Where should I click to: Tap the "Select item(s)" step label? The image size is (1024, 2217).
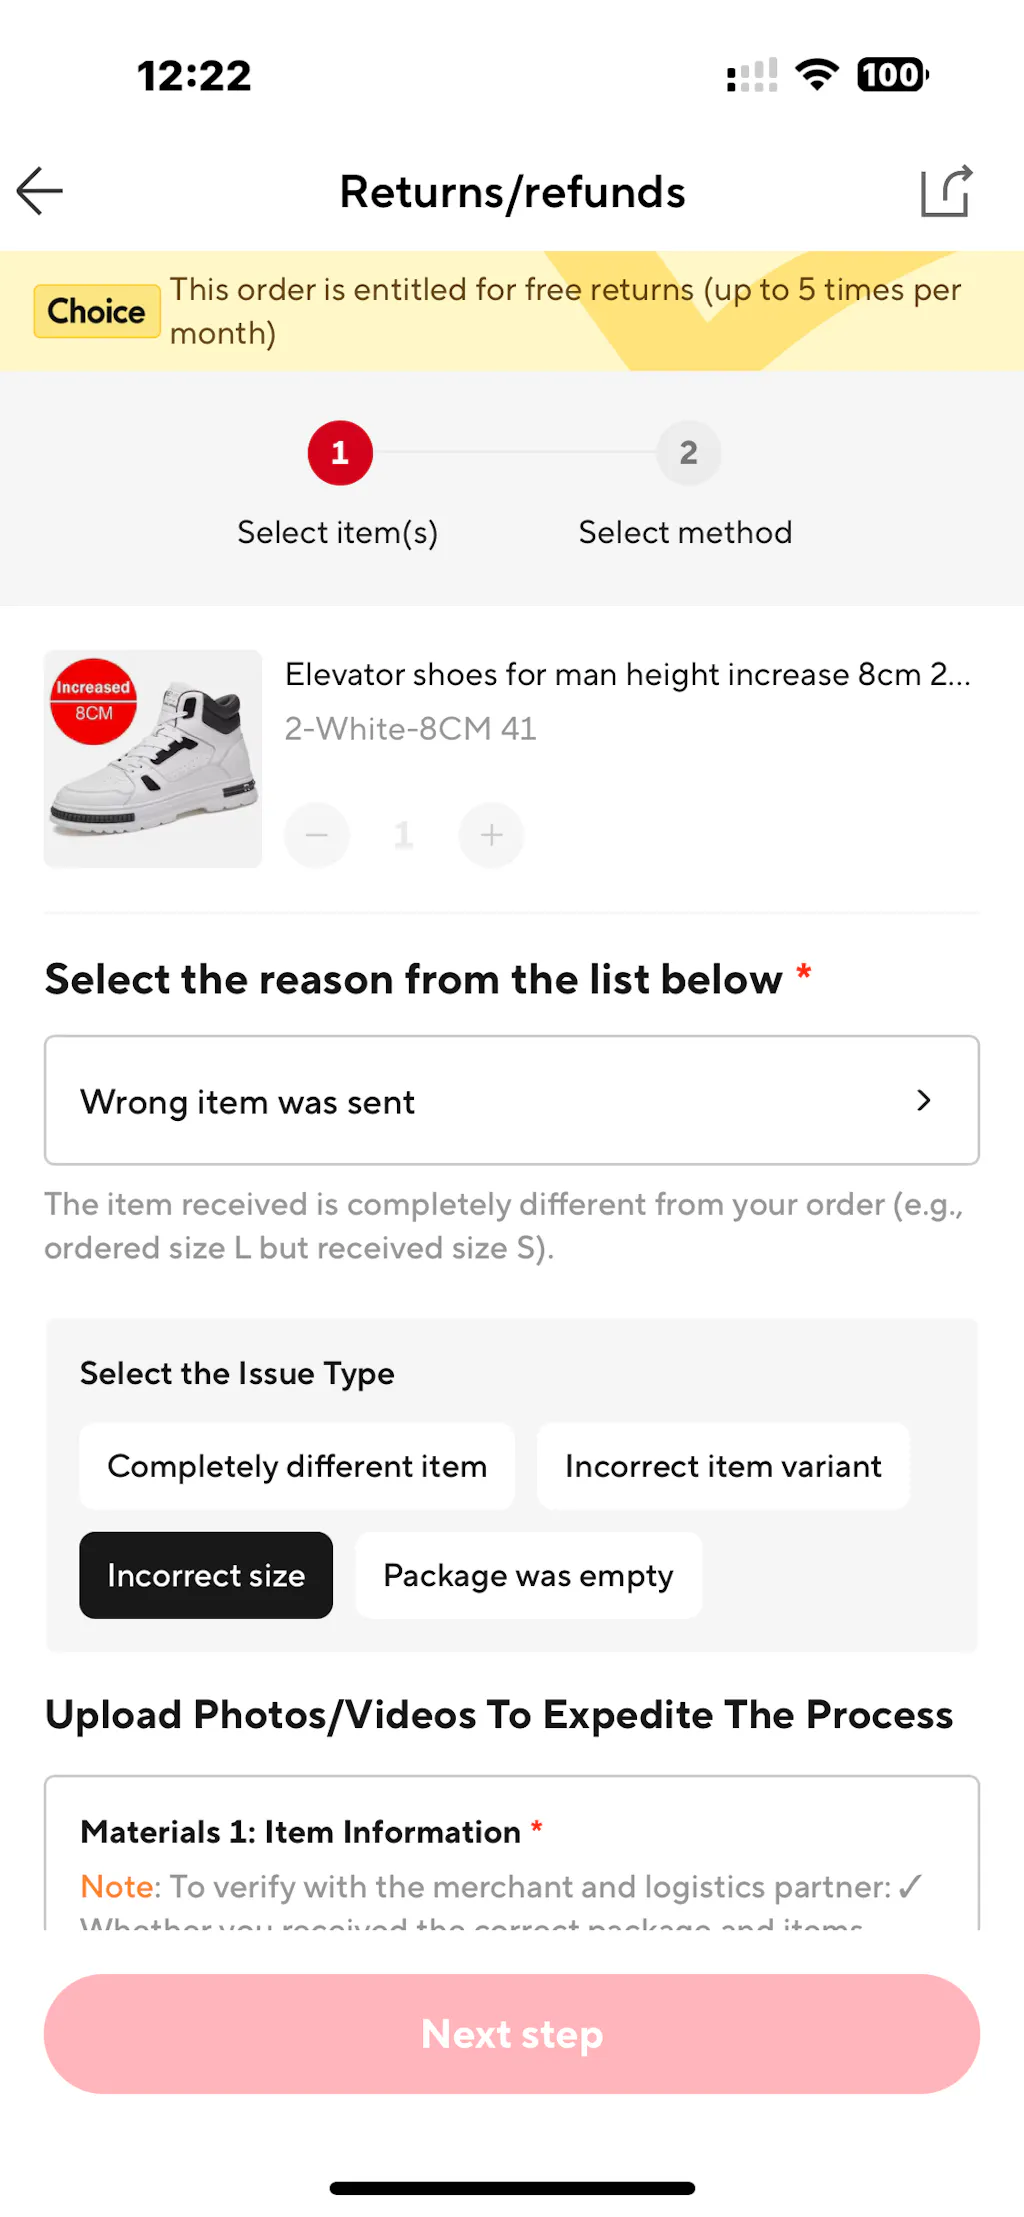click(338, 532)
